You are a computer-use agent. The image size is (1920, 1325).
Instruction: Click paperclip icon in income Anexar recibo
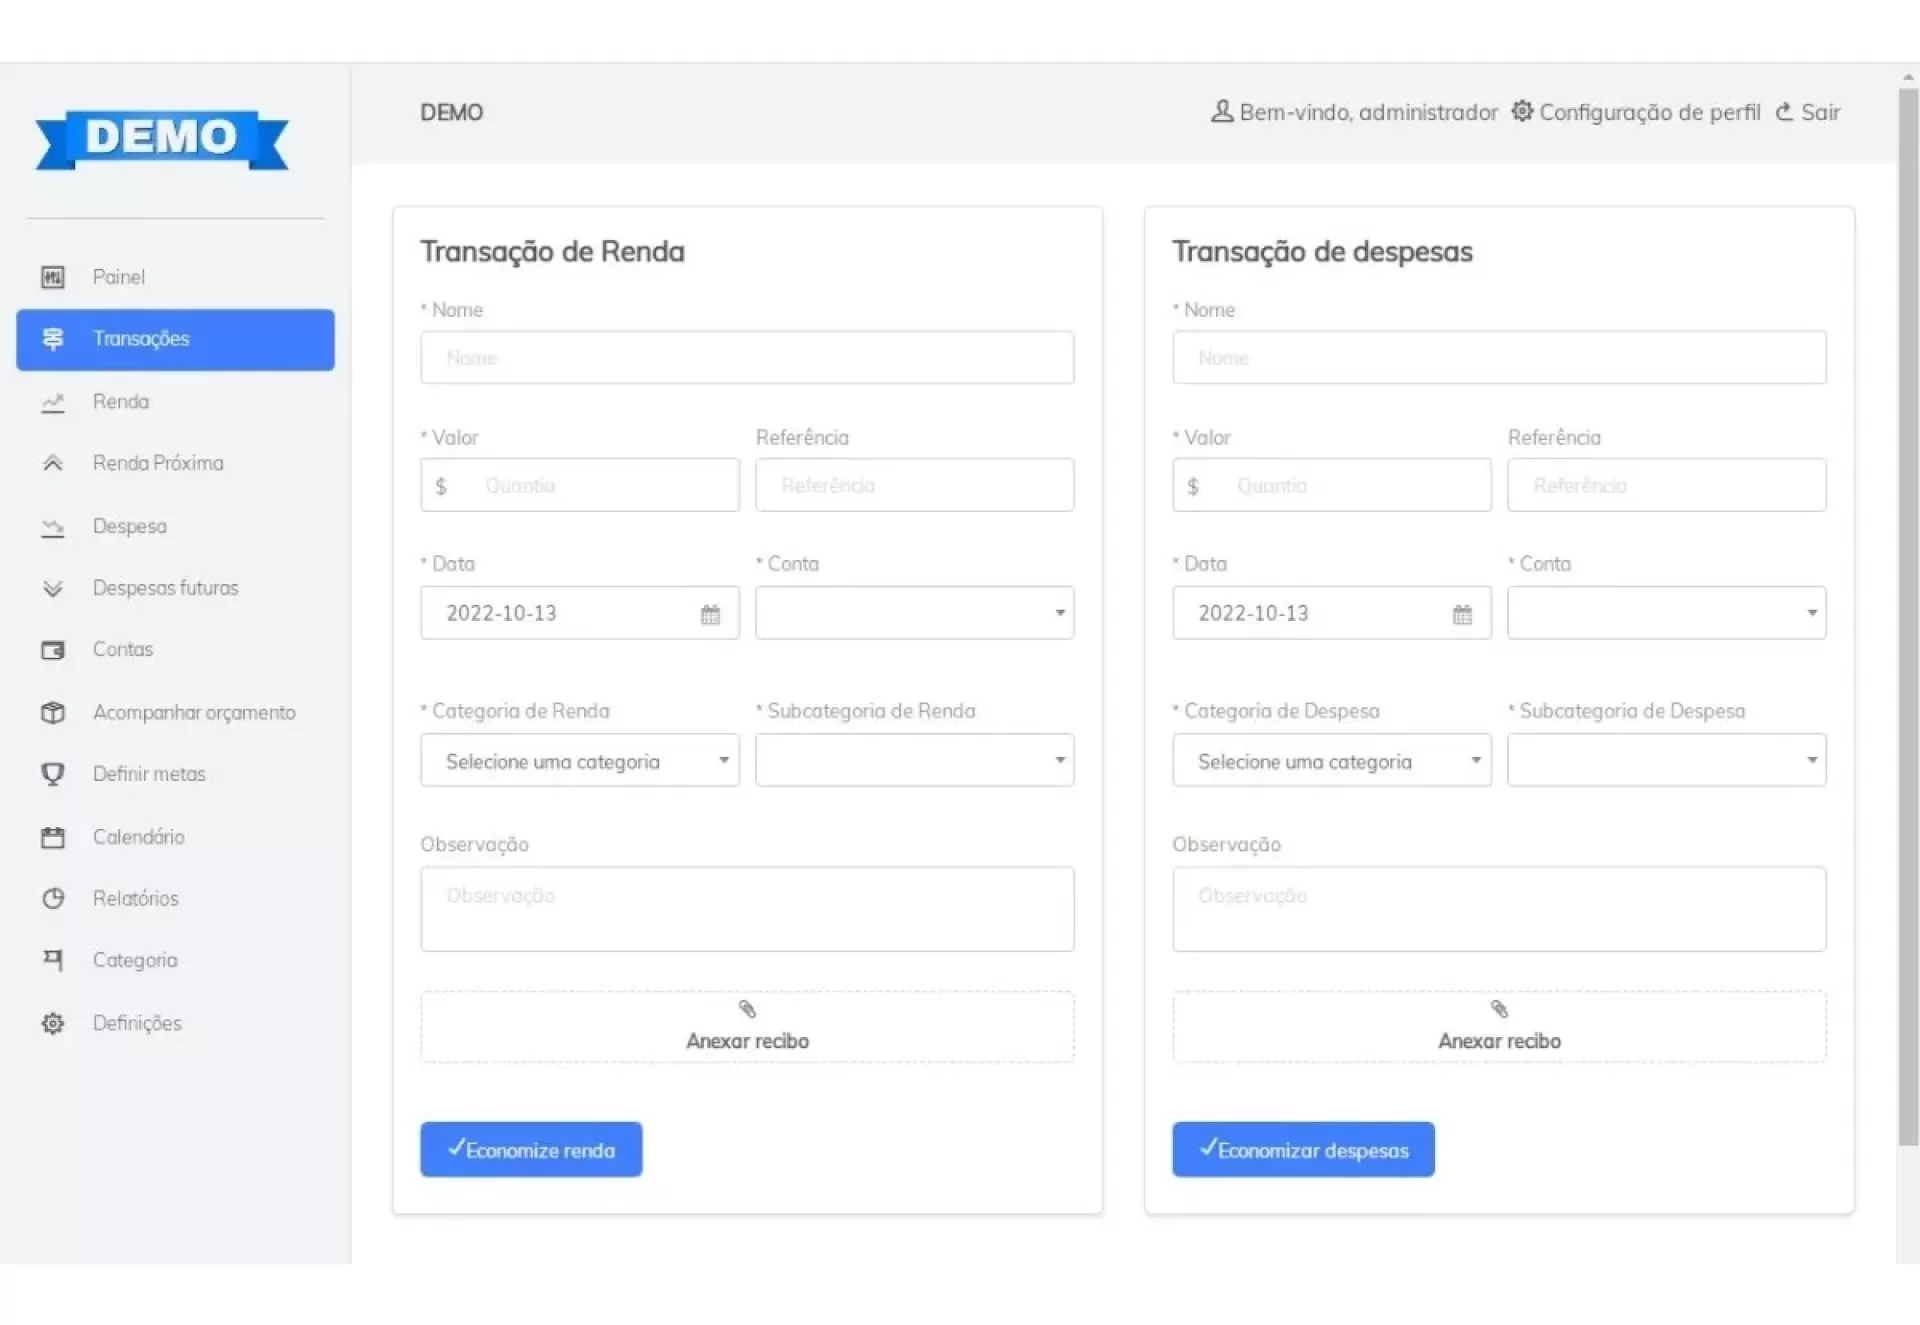pyautogui.click(x=747, y=1008)
